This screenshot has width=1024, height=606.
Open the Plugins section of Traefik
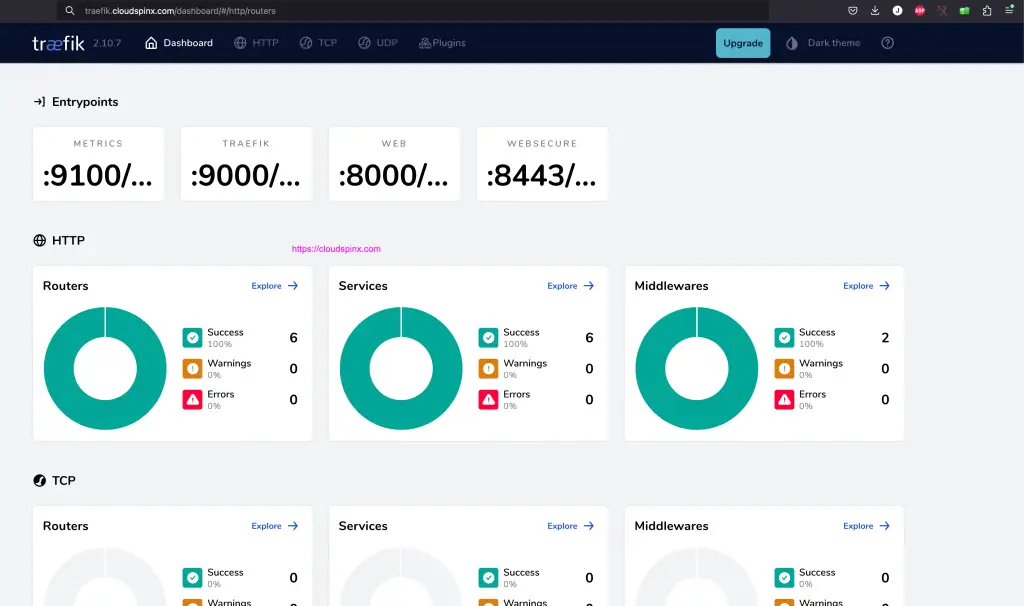(x=442, y=43)
